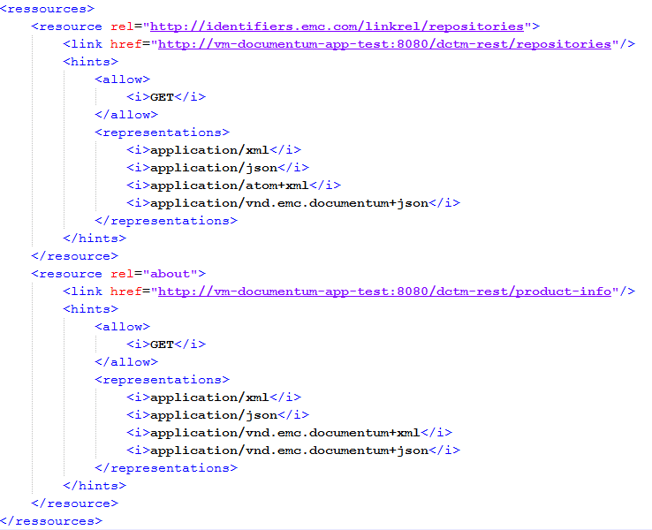Screen dimensions: 652x530
Task: Click <allow> opening tag in about resource
Action: click(x=122, y=327)
